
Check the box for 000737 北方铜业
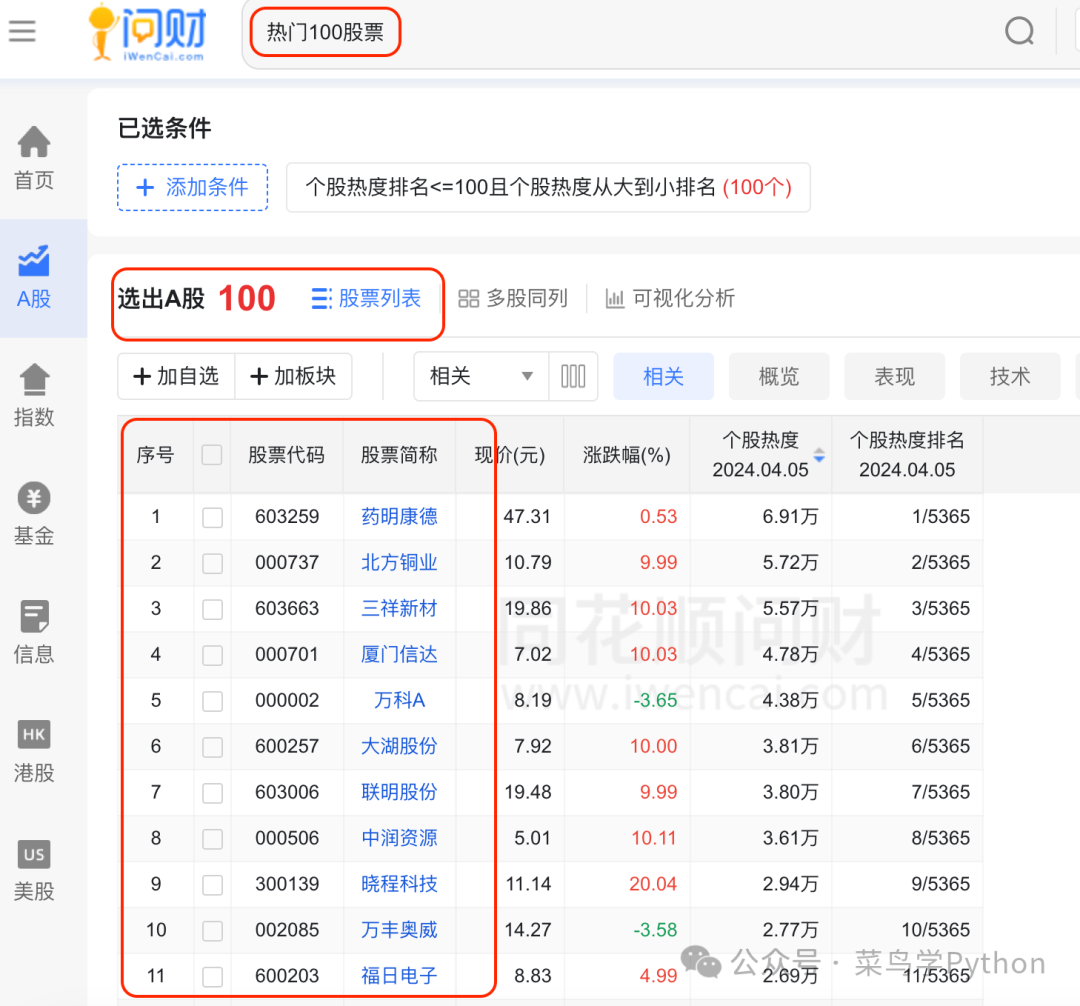coord(212,563)
